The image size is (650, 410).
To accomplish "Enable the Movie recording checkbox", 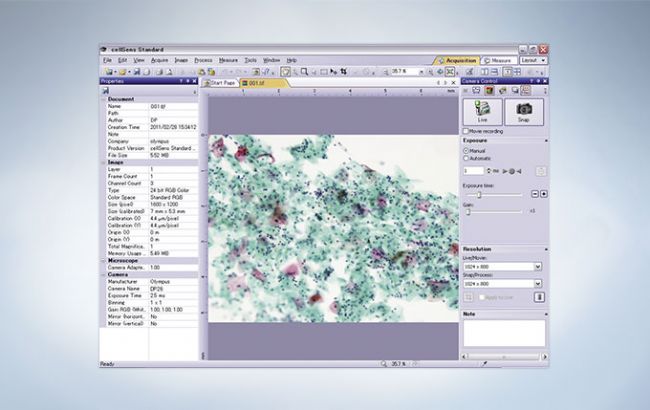I will pos(466,131).
